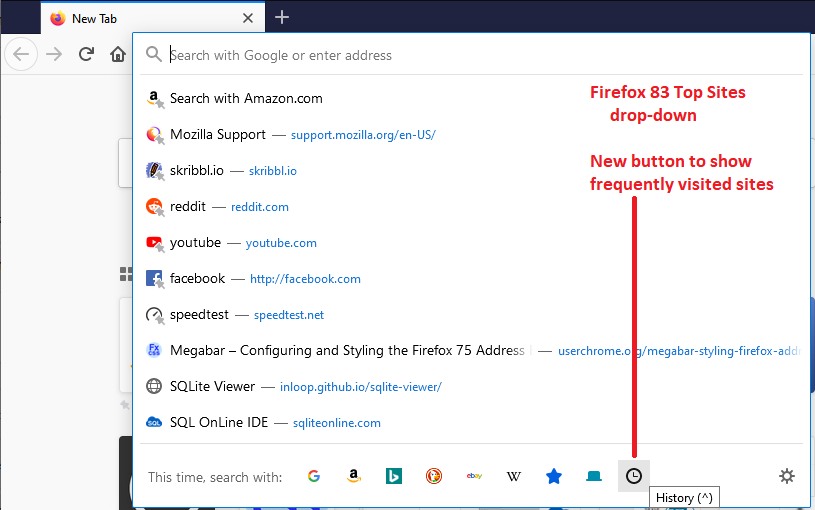Click the speedtest gauge favicon
The width and height of the screenshot is (815, 510).
click(154, 315)
